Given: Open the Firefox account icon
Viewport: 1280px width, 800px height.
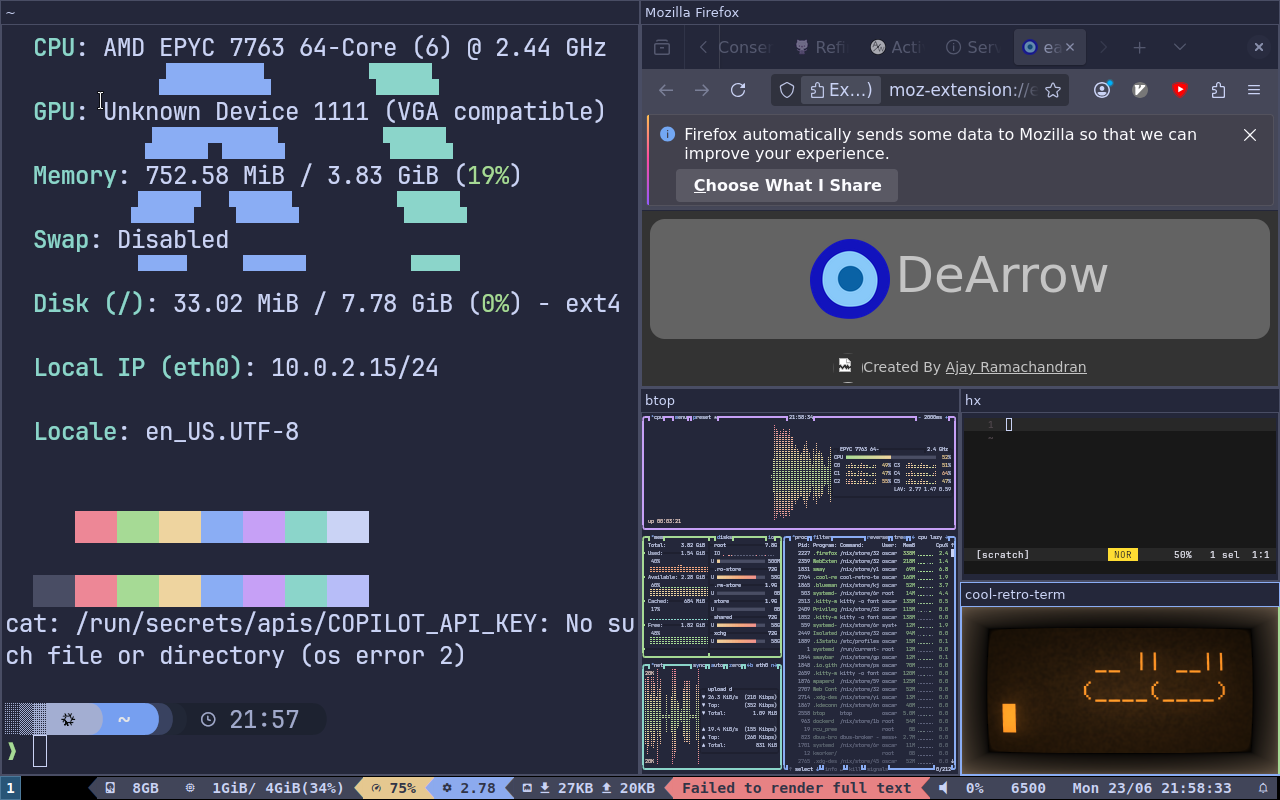Looking at the screenshot, I should pos(1102,89).
